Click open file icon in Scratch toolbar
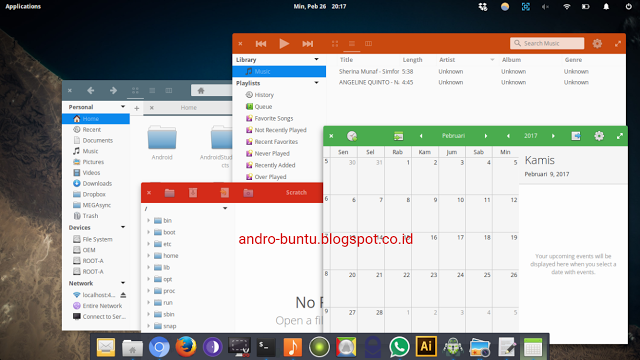The height and width of the screenshot is (360, 640). (x=169, y=193)
